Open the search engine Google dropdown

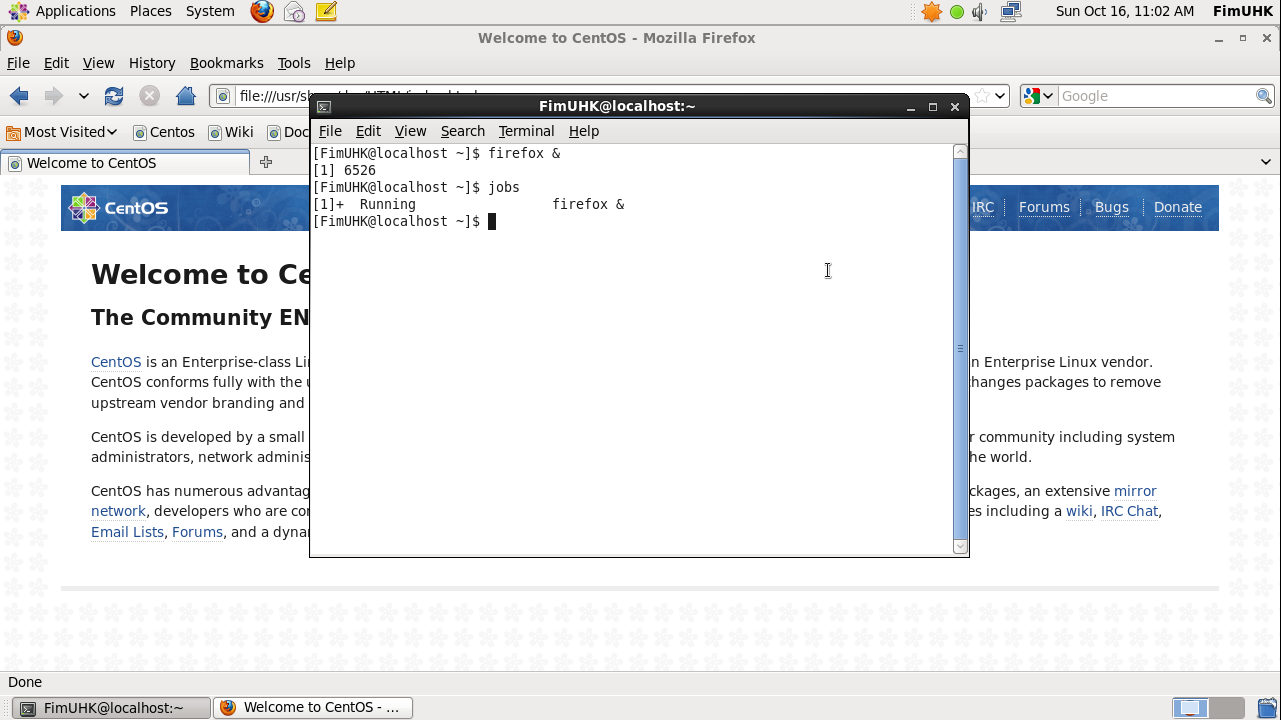(1038, 96)
